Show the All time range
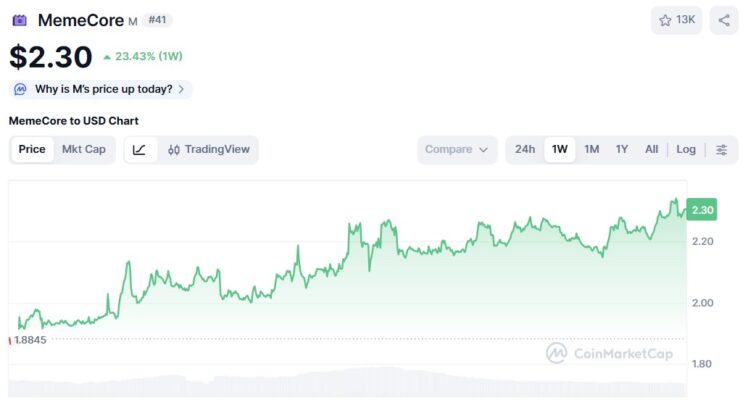 [652, 150]
